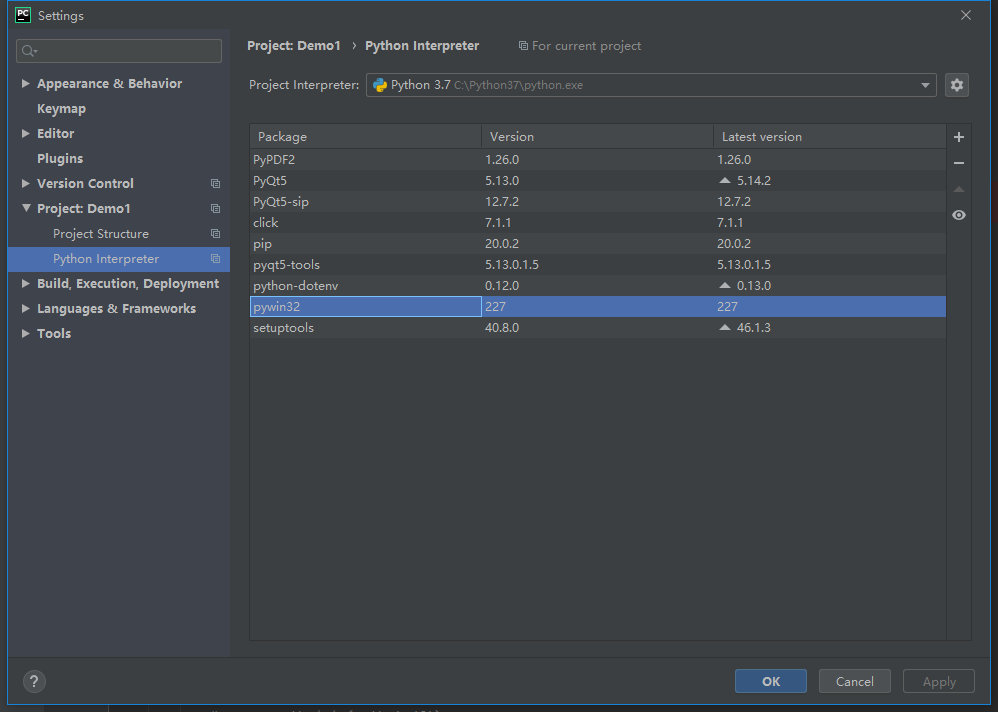
Task: Sort by Package column header
Action: [365, 137]
